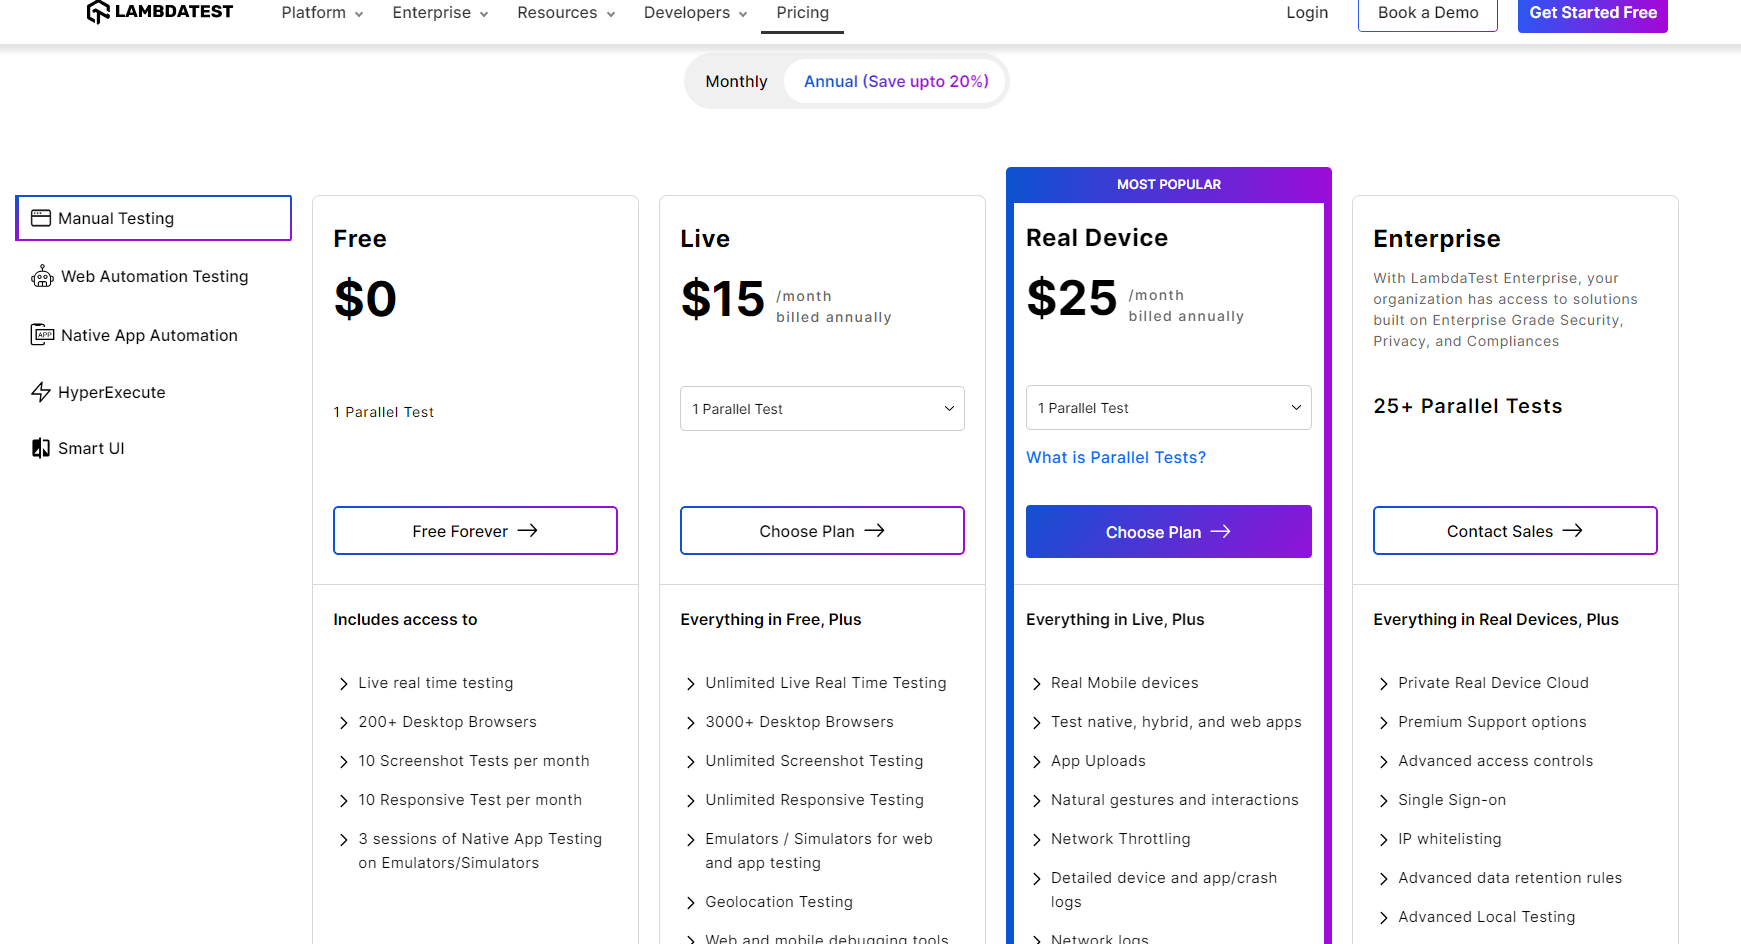
Task: Click the Free plan "$0" price
Action: [x=365, y=299]
